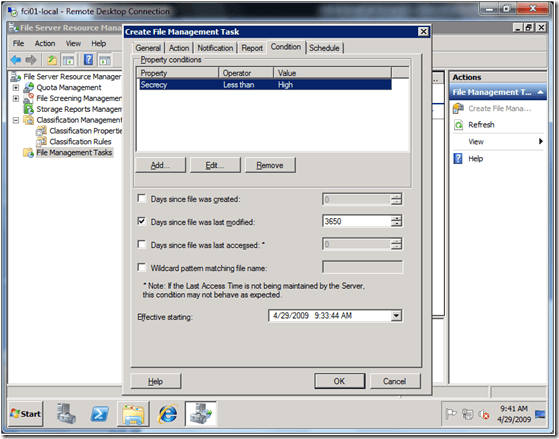Launch PowerShell from the taskbar
This screenshot has height=439, width=559.
(99, 414)
